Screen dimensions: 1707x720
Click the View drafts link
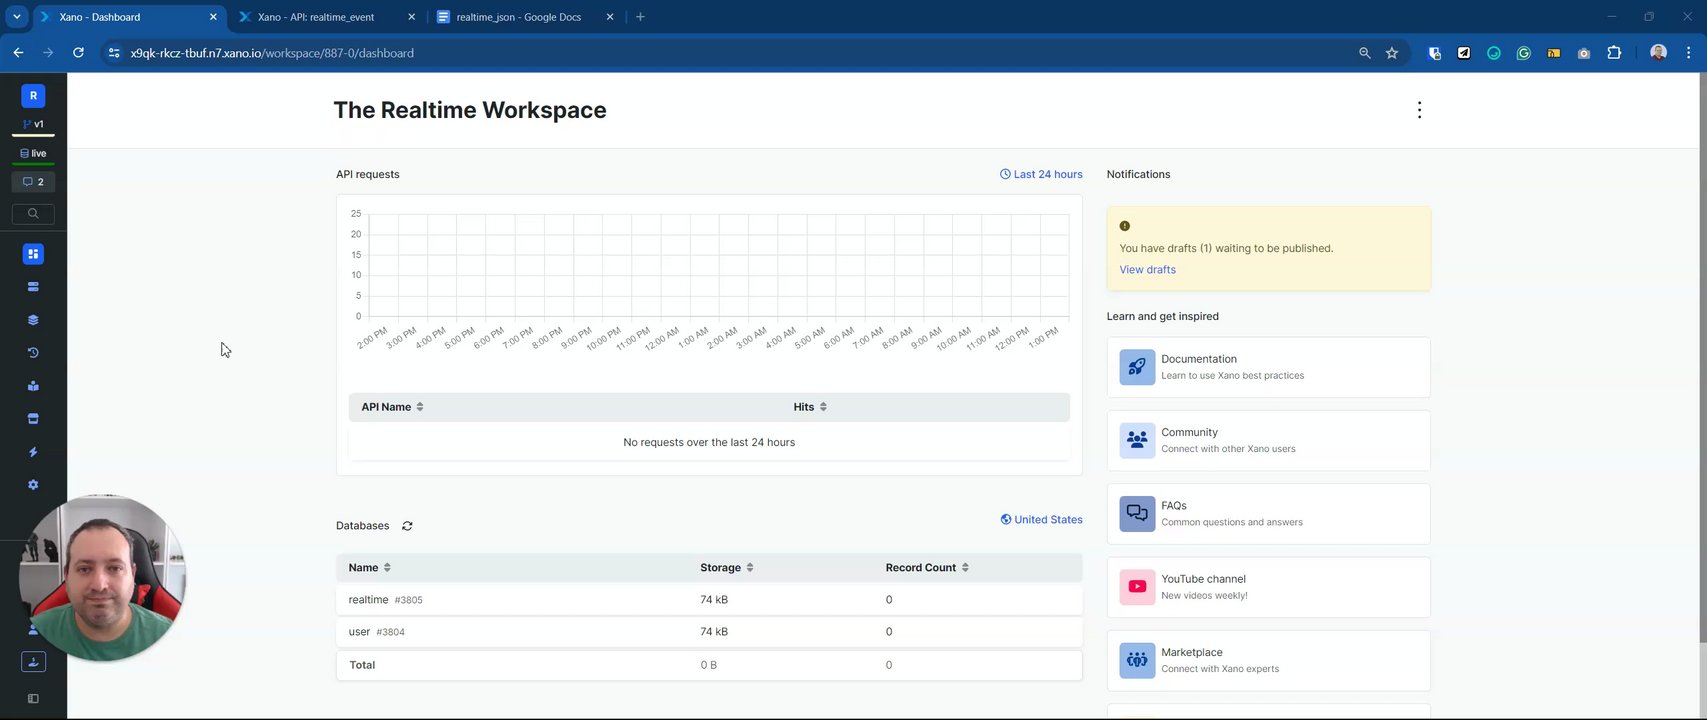[x=1147, y=270]
